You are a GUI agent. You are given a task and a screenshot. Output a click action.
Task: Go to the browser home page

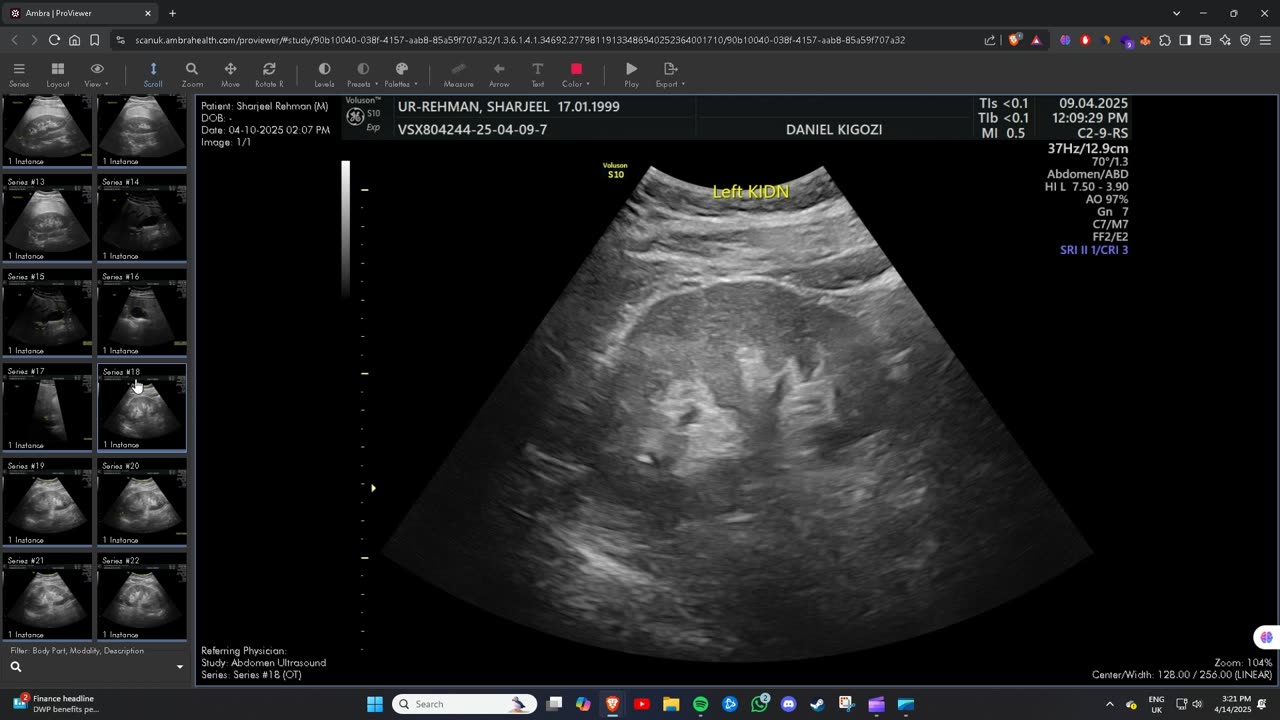coord(75,40)
